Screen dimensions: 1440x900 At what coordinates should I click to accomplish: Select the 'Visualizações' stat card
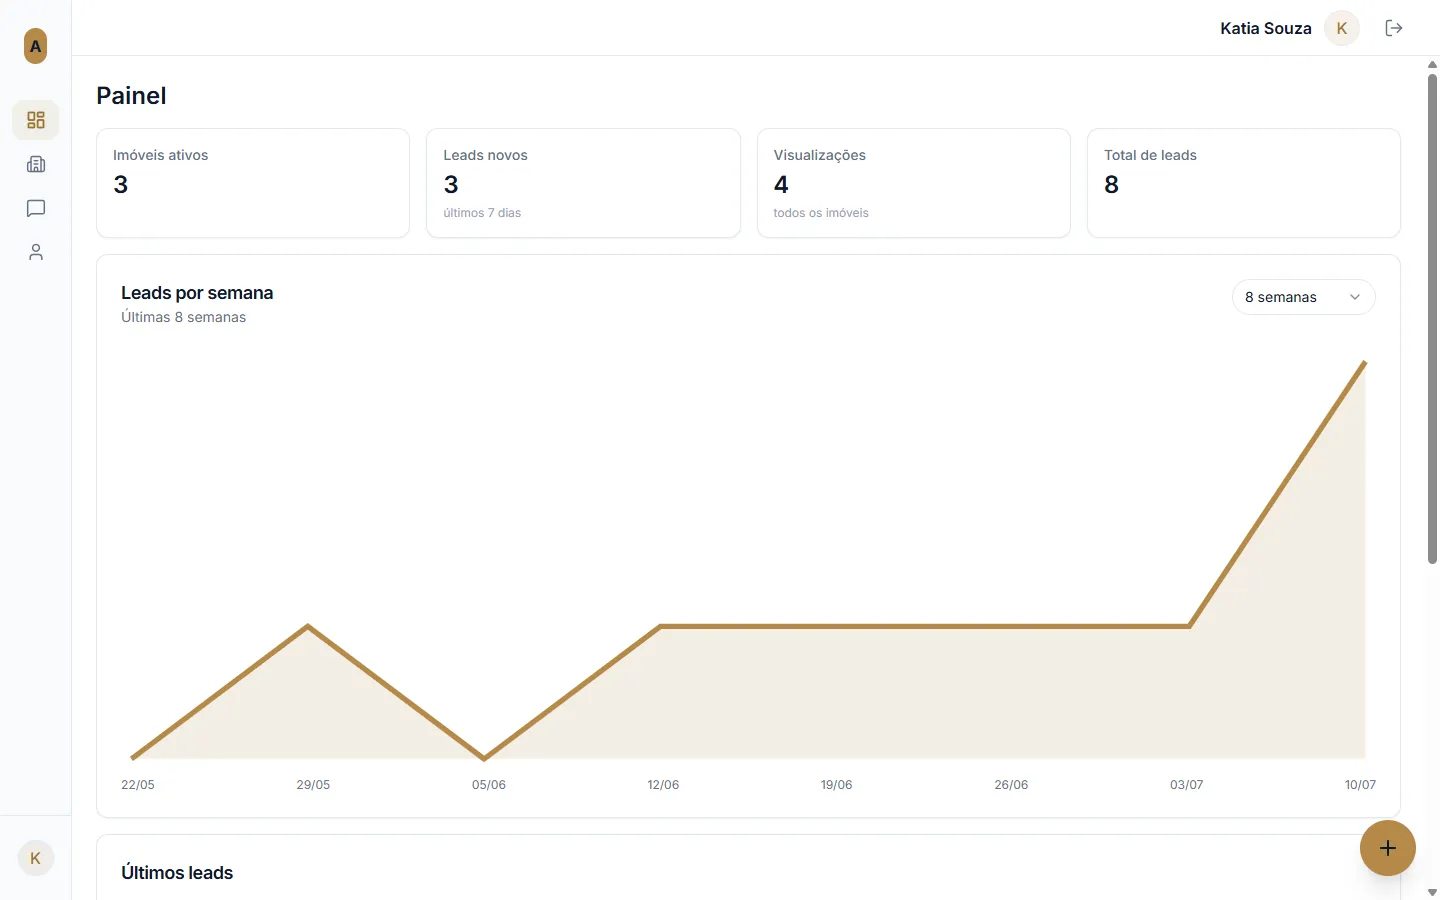[x=914, y=183]
